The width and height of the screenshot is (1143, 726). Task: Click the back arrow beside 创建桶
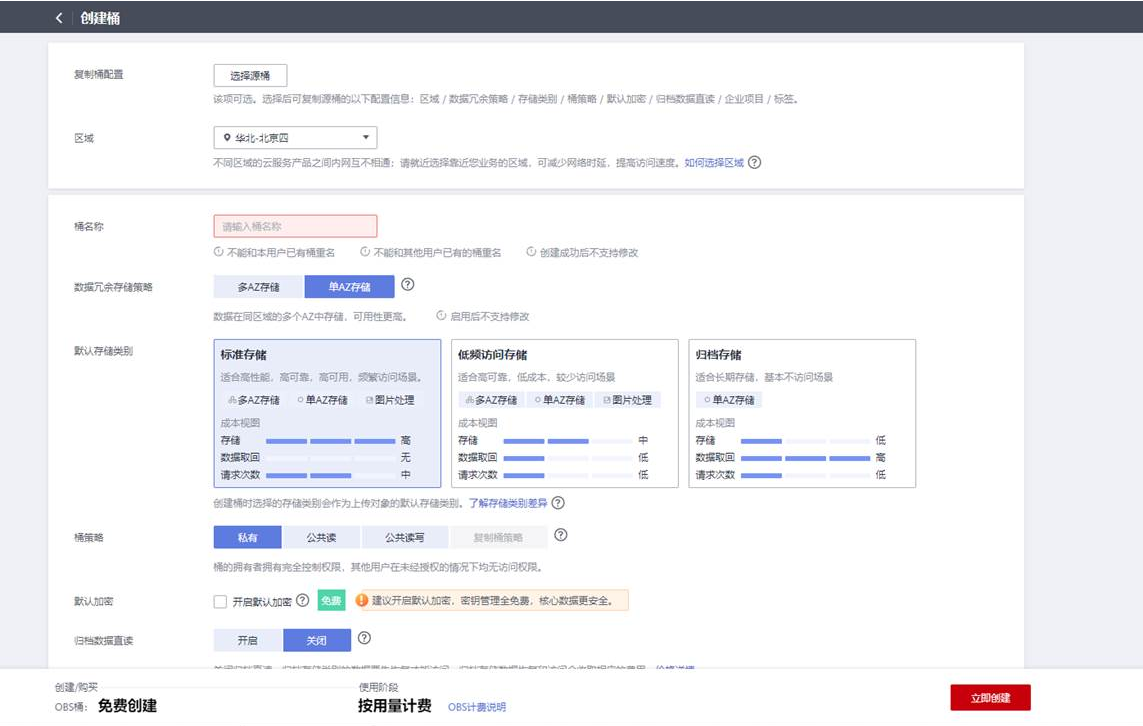coord(59,18)
